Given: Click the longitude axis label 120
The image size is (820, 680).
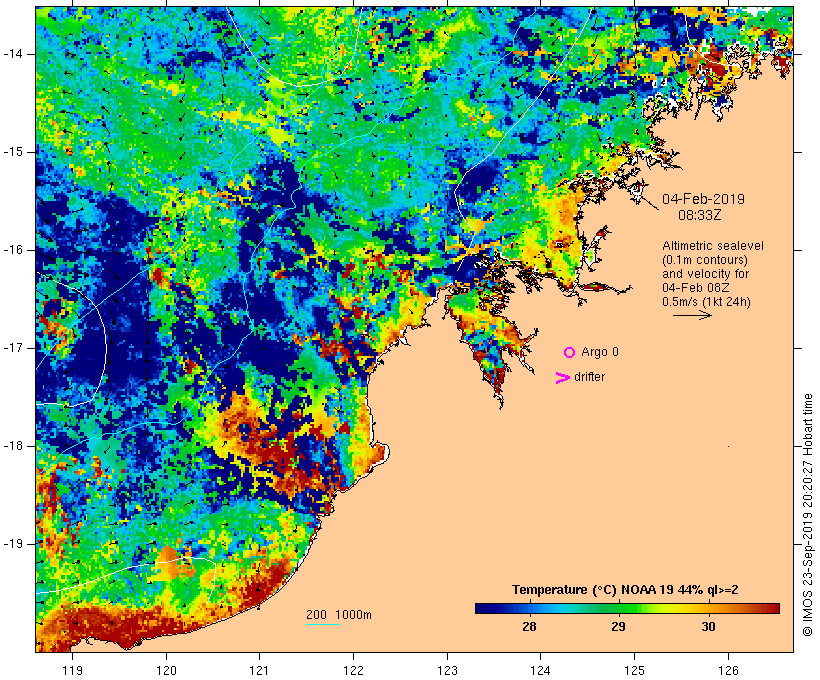Looking at the screenshot, I should [x=166, y=671].
